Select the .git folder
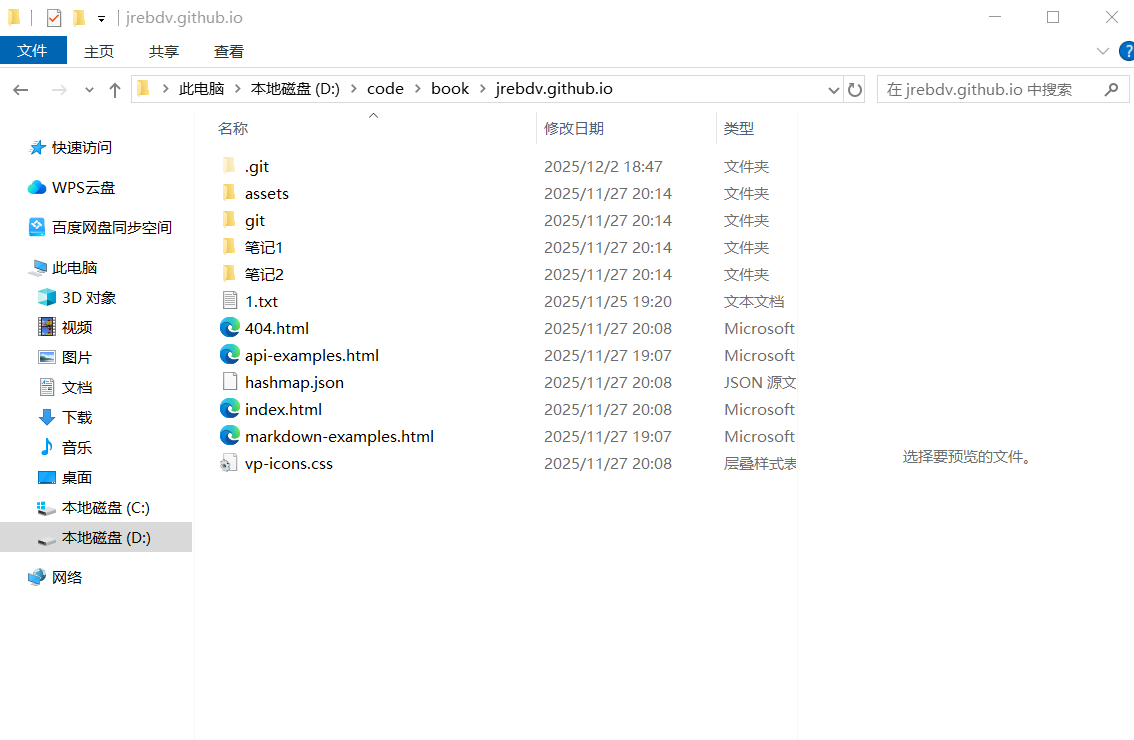 click(x=256, y=166)
